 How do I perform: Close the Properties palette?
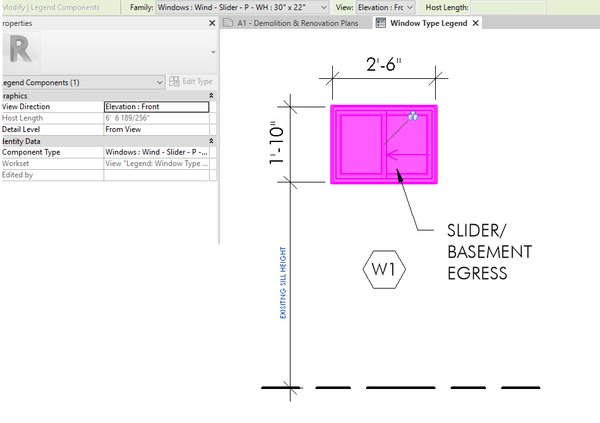(x=212, y=23)
